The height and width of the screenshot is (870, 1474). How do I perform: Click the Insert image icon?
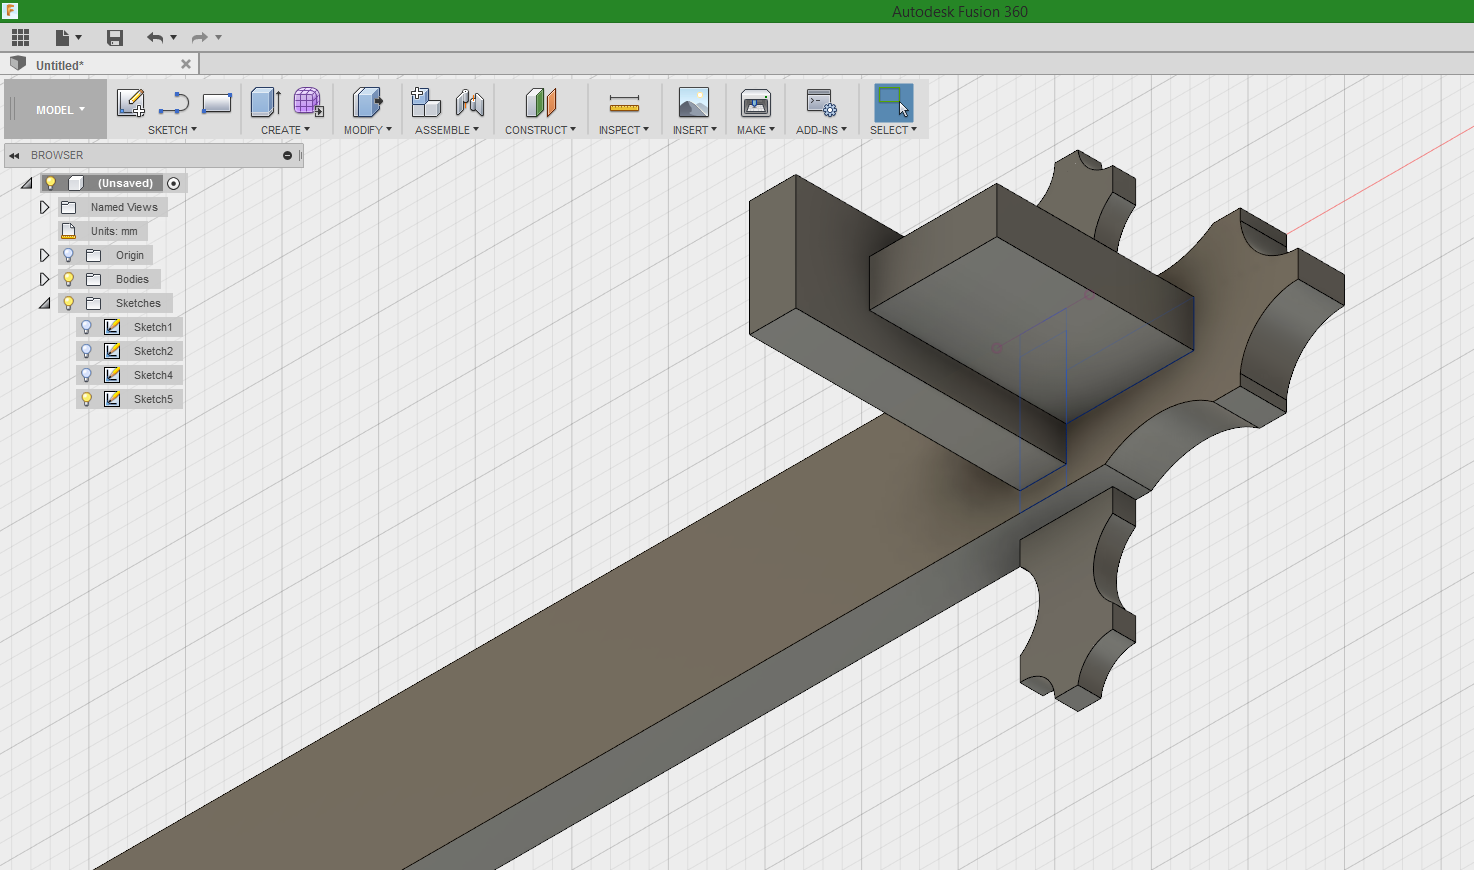694,102
